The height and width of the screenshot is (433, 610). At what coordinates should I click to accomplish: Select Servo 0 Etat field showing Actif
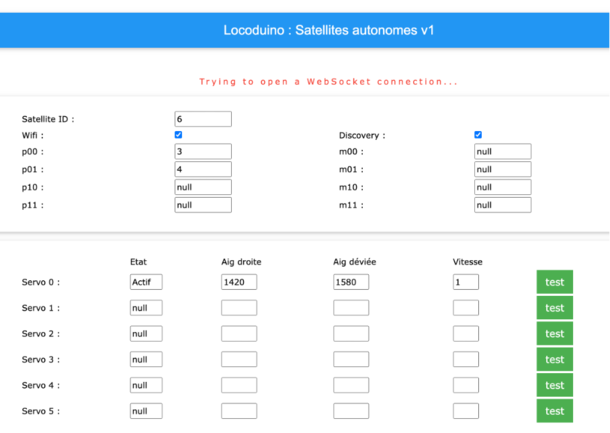[146, 282]
